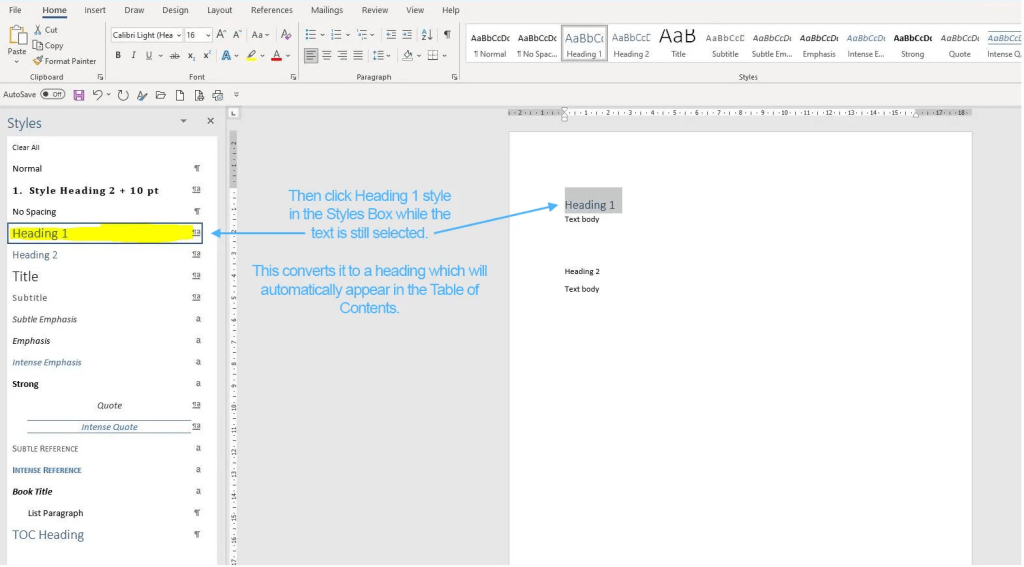Open the numbering list dropdown
The image size is (1024, 567).
point(347,35)
